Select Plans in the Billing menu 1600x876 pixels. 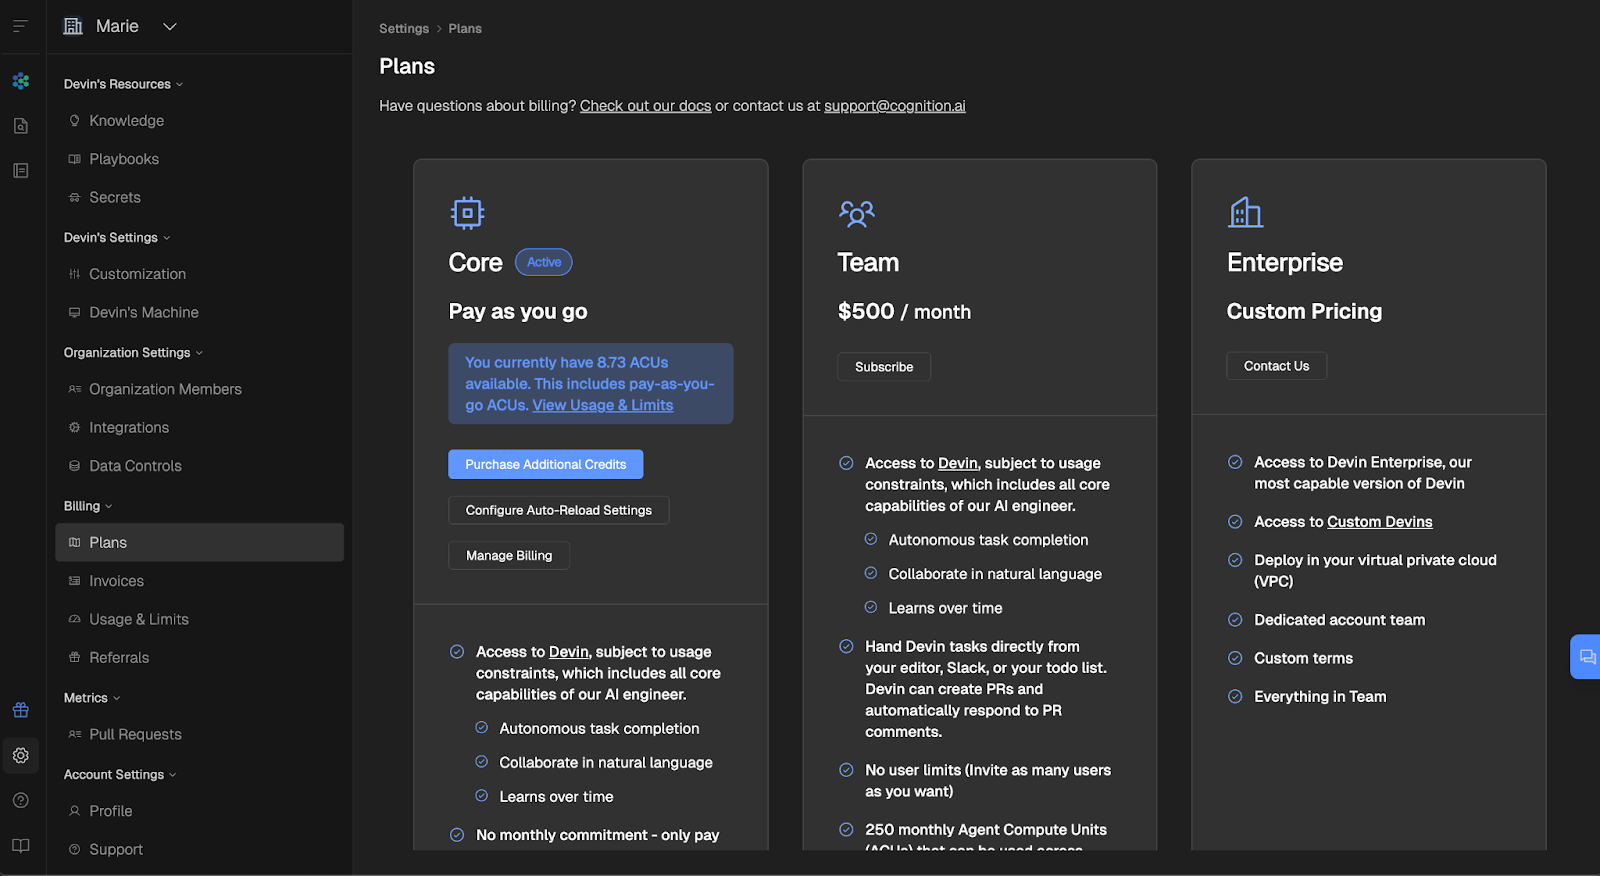(200, 542)
